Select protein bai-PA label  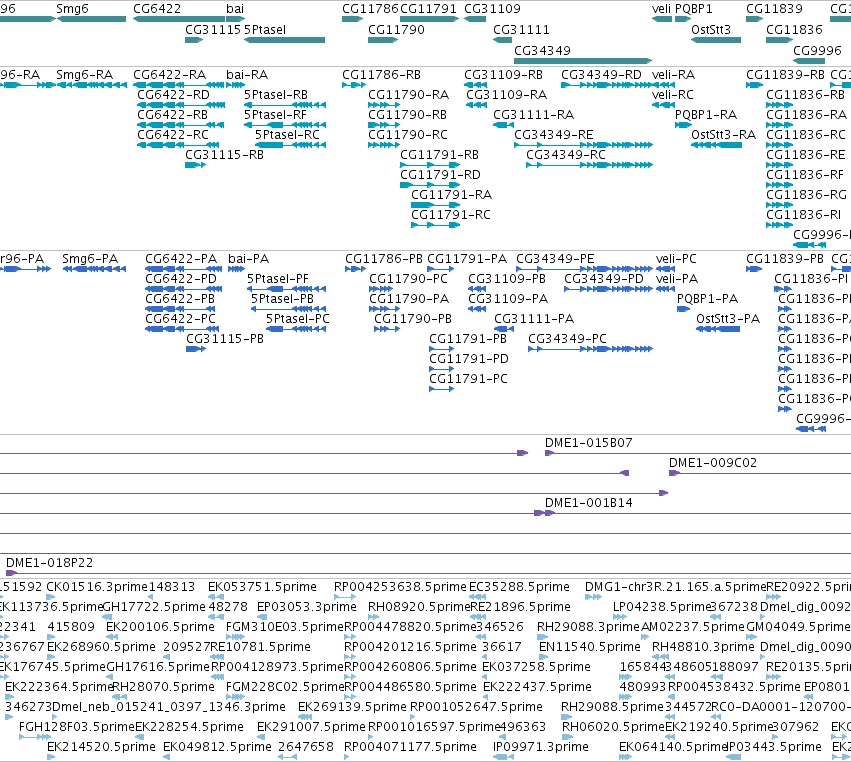coord(249,259)
